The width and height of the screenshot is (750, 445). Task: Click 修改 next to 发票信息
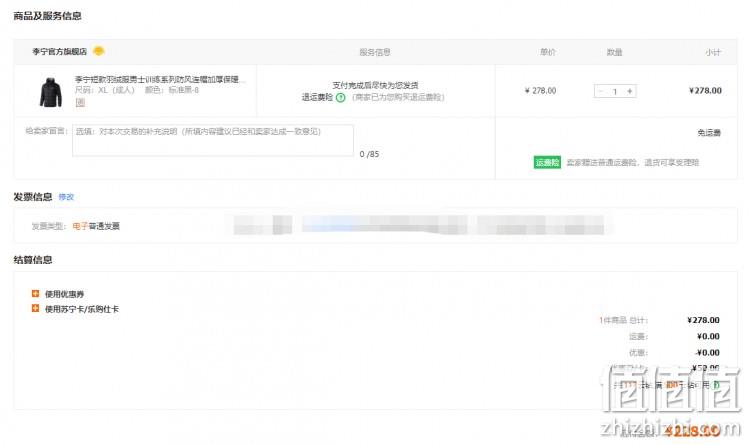click(66, 197)
